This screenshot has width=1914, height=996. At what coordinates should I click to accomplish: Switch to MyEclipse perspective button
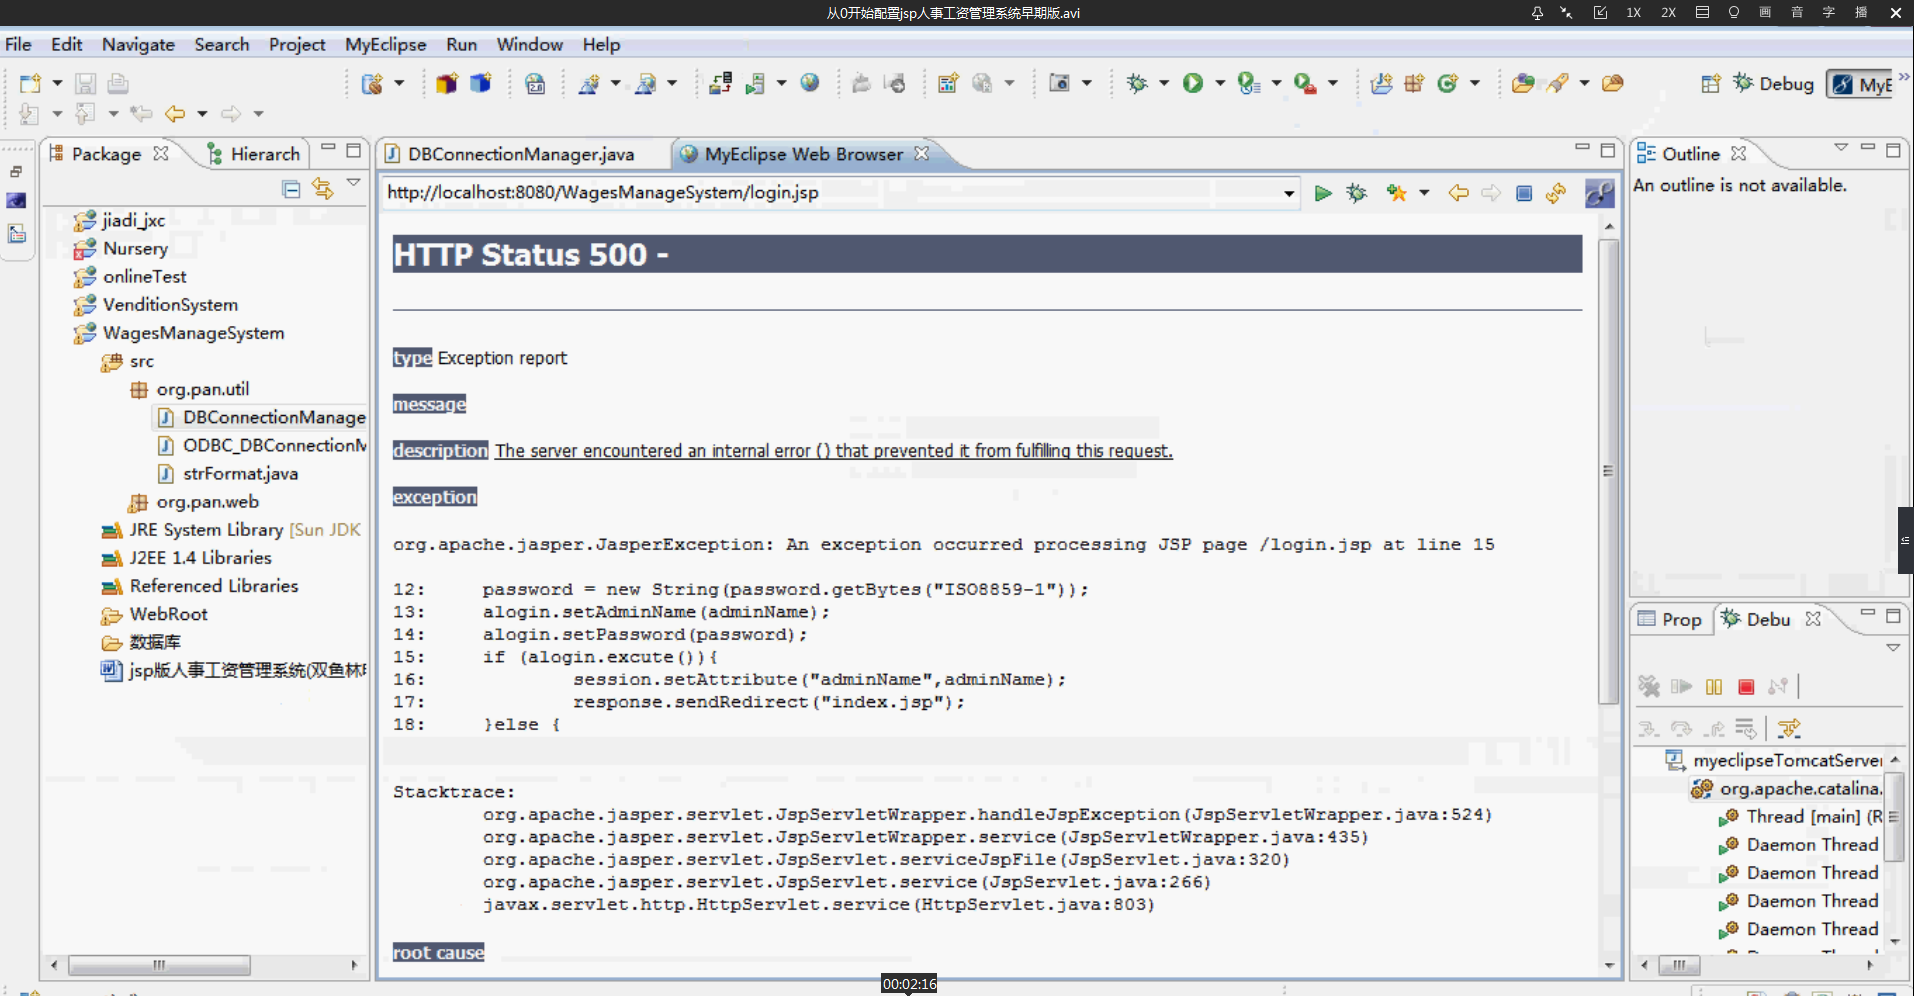coord(1861,84)
